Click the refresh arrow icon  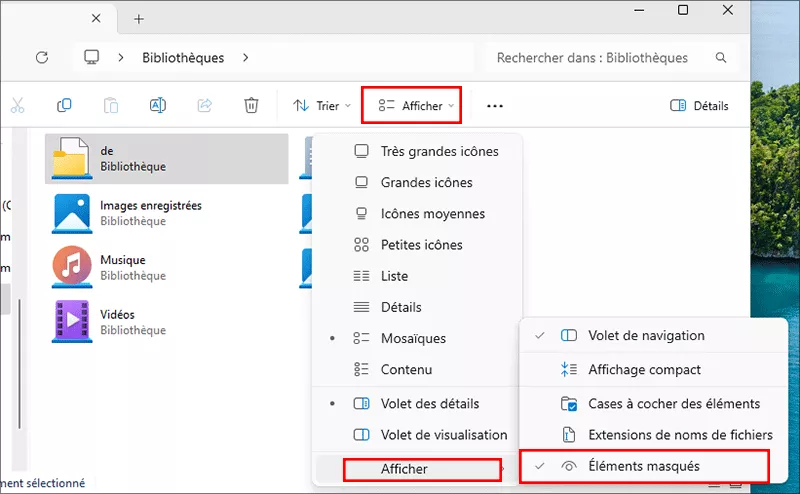42,58
